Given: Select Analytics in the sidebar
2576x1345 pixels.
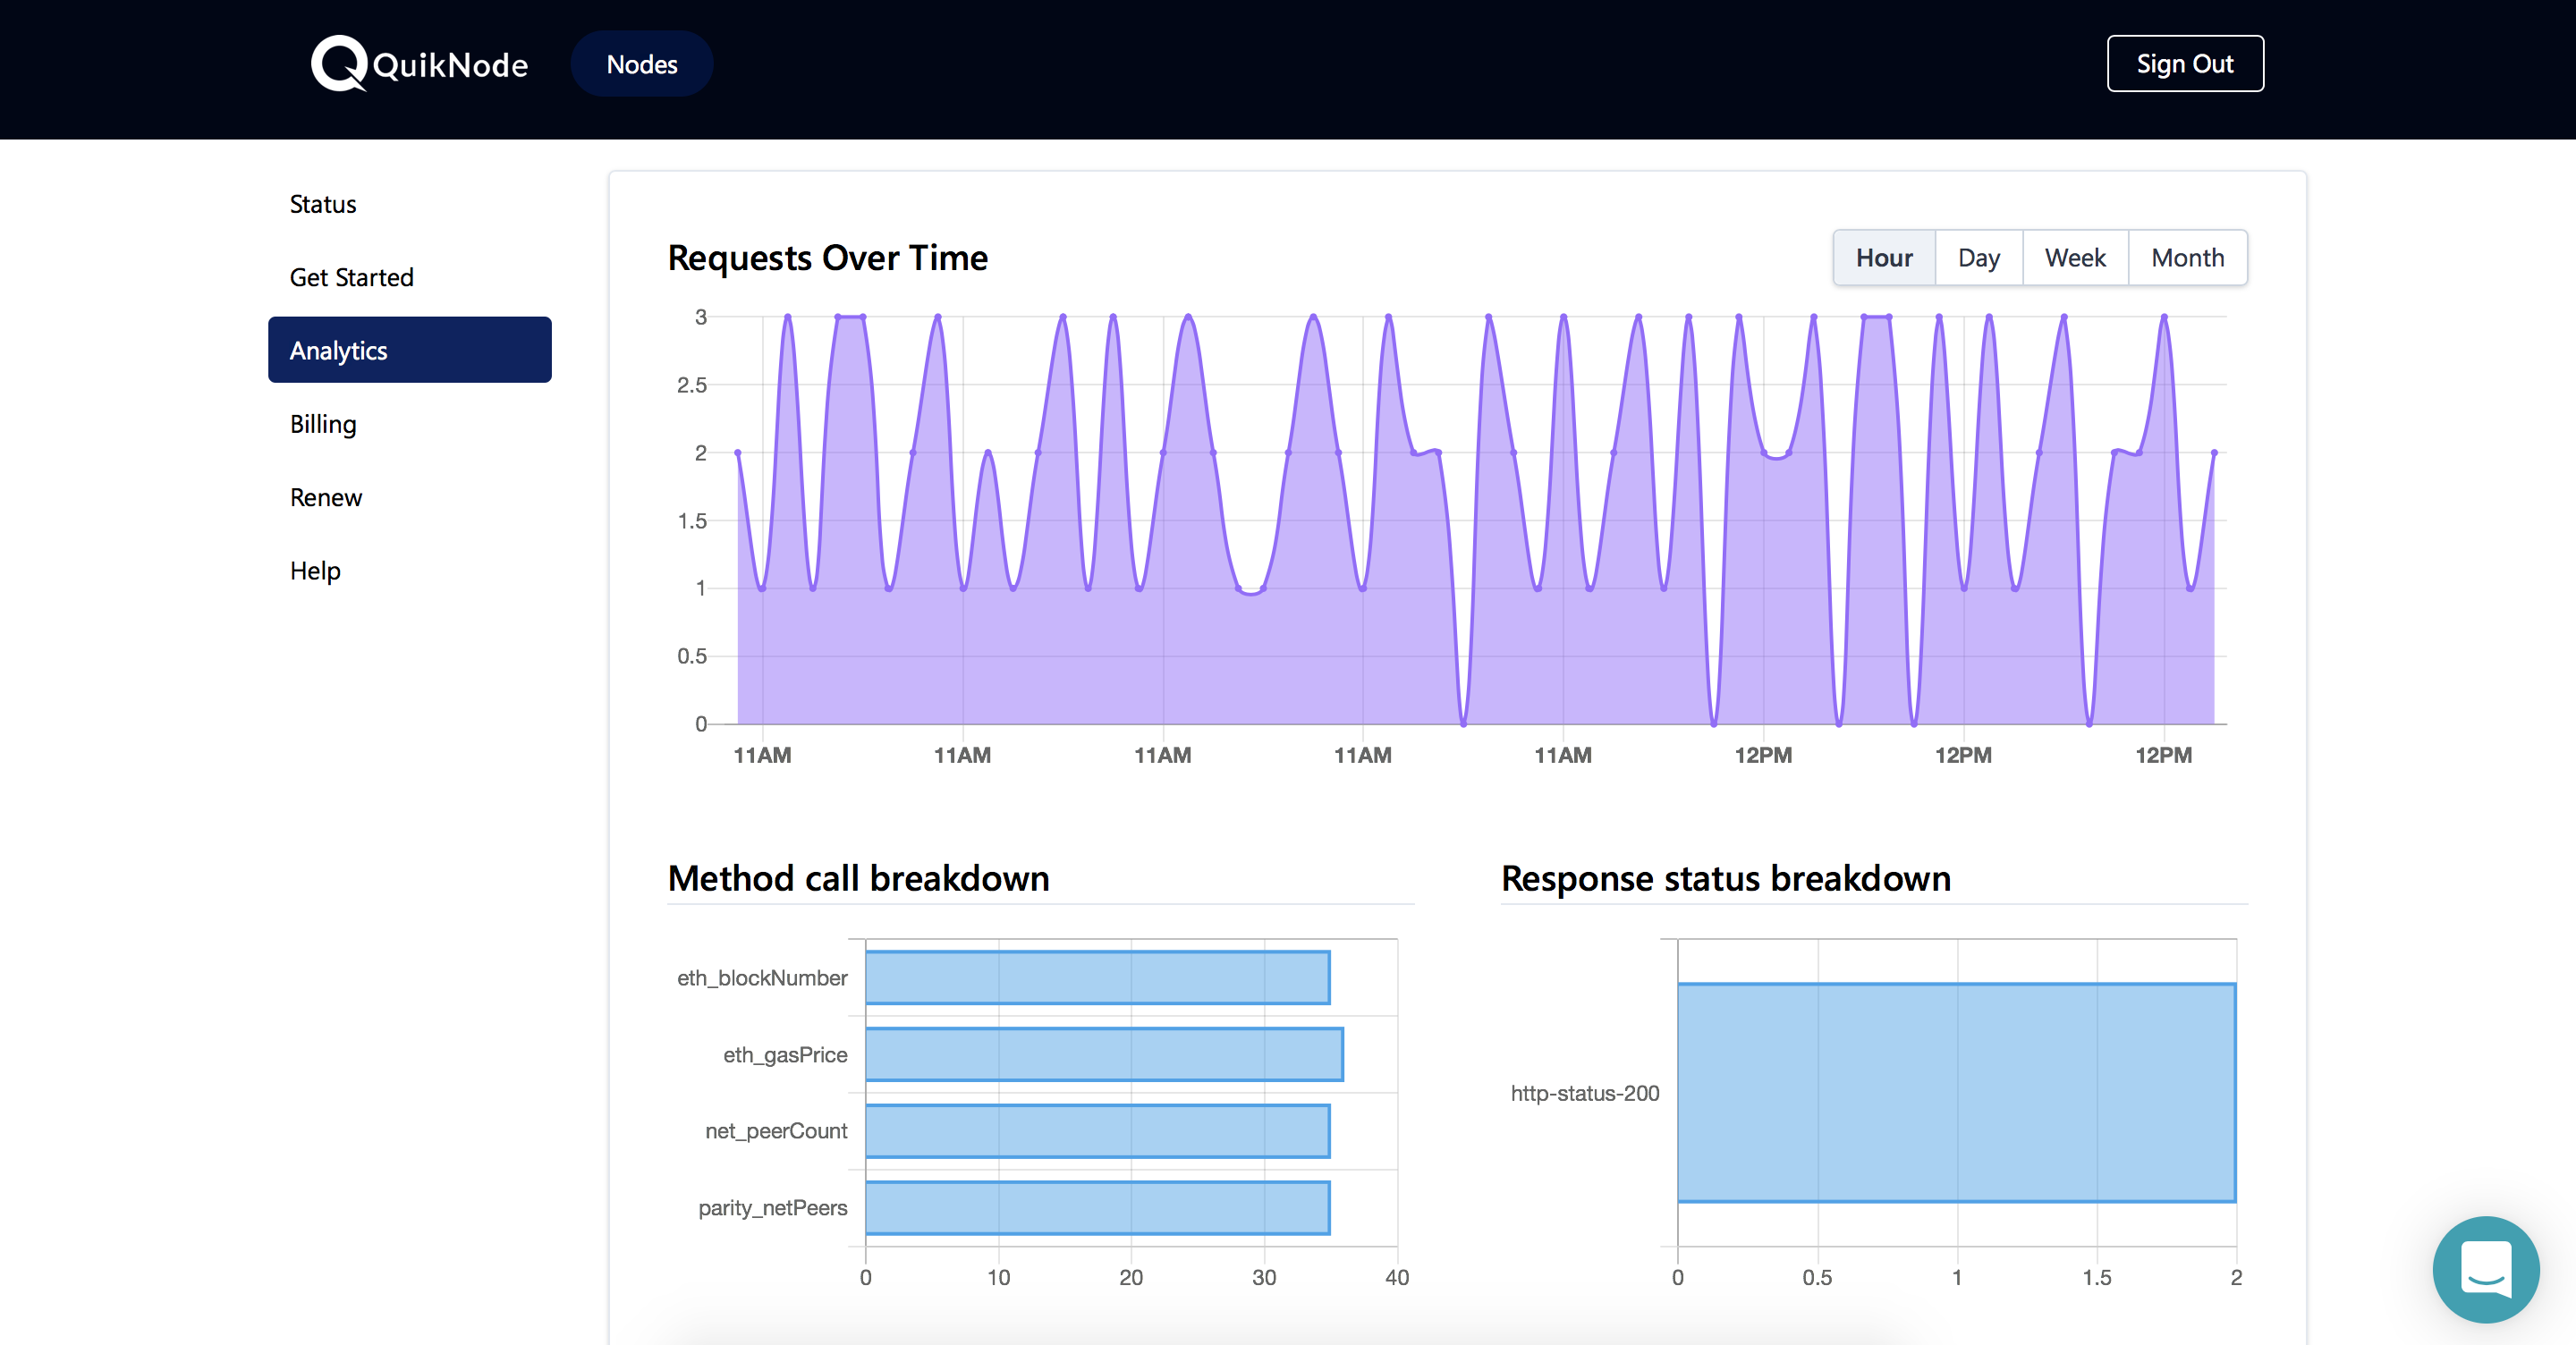Looking at the screenshot, I should click(410, 350).
